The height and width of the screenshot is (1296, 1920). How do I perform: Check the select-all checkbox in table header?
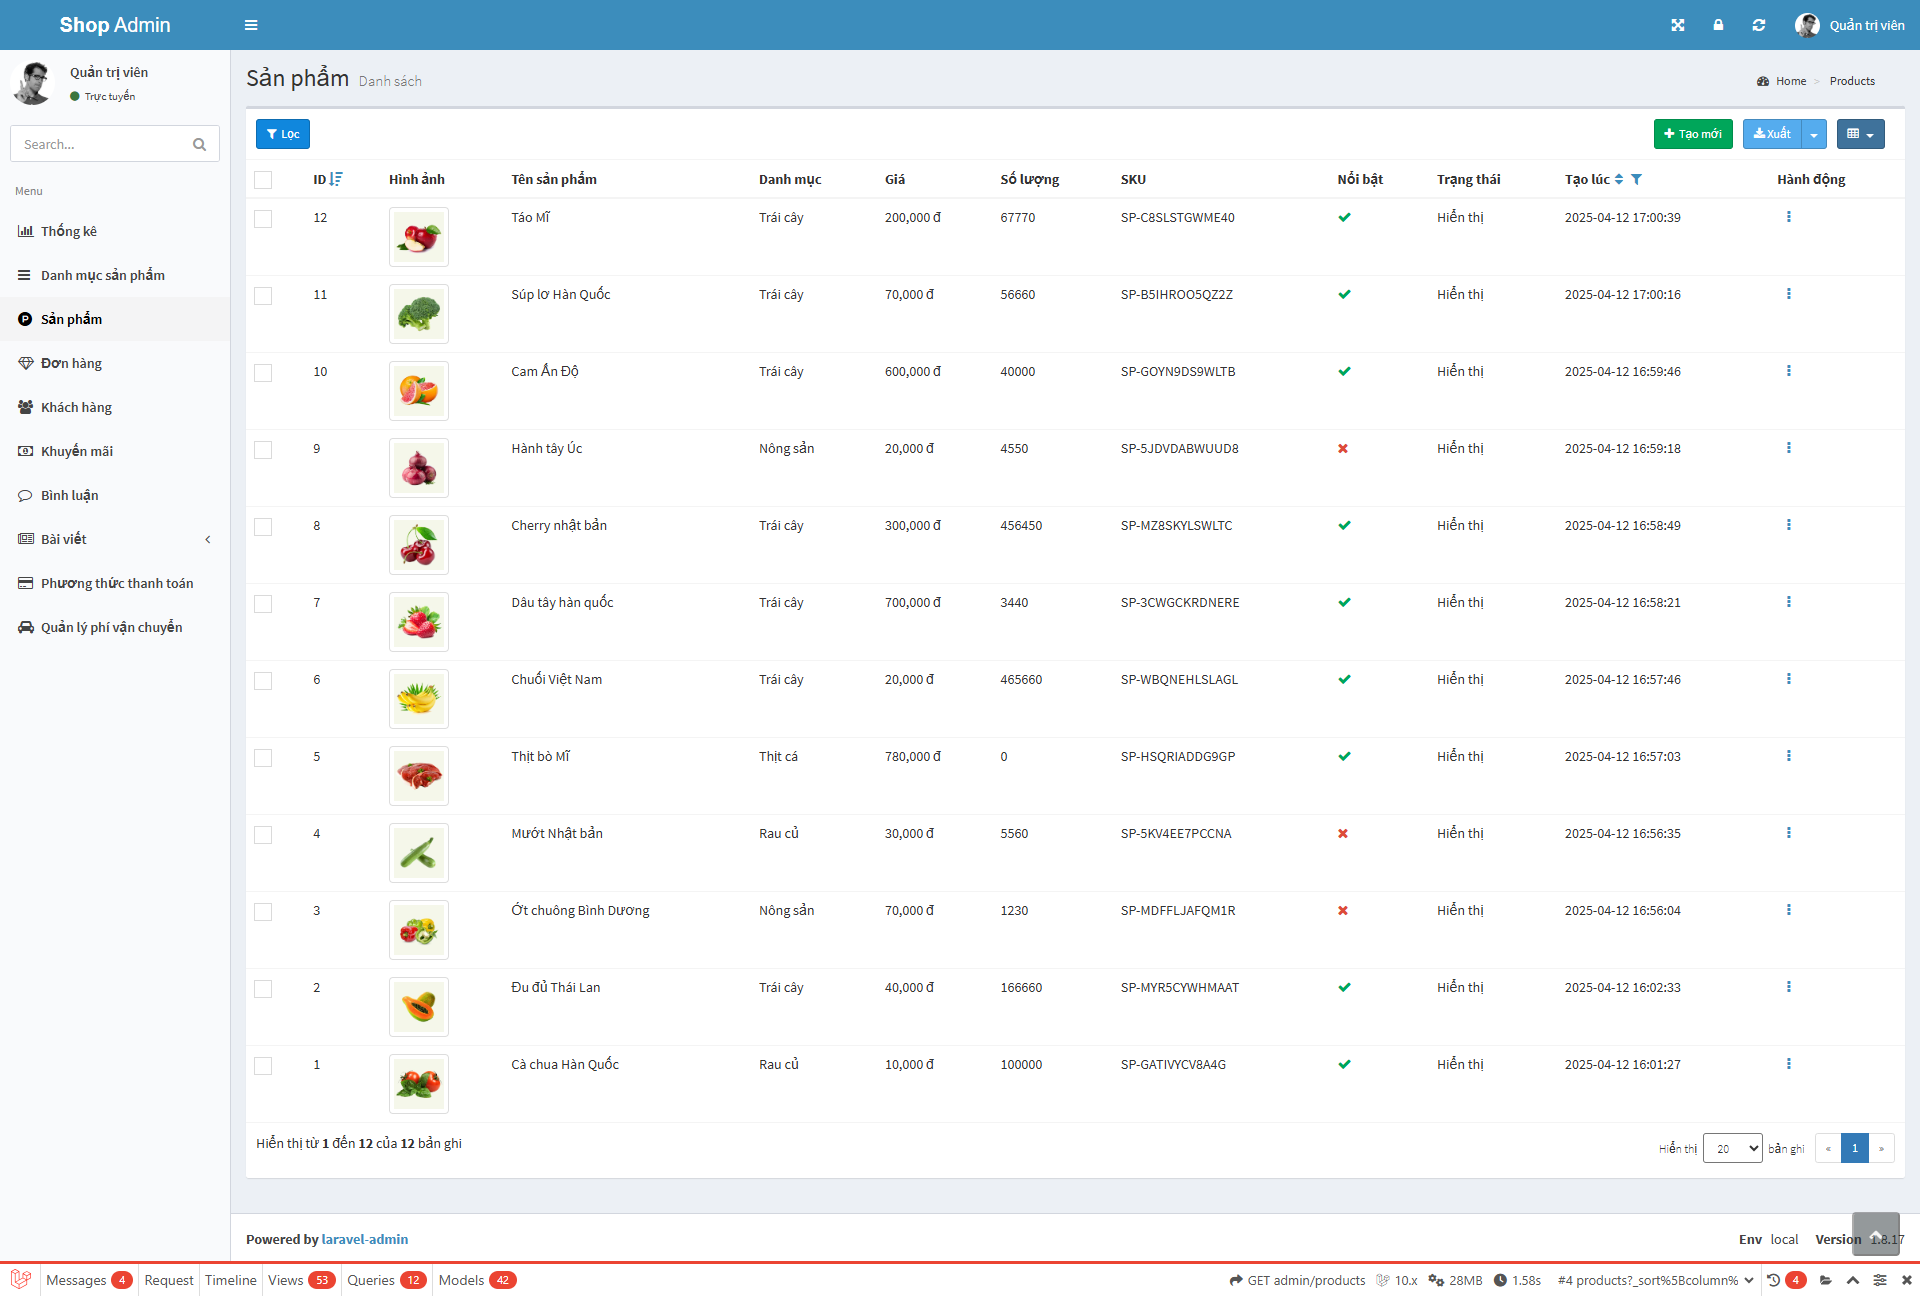tap(263, 180)
